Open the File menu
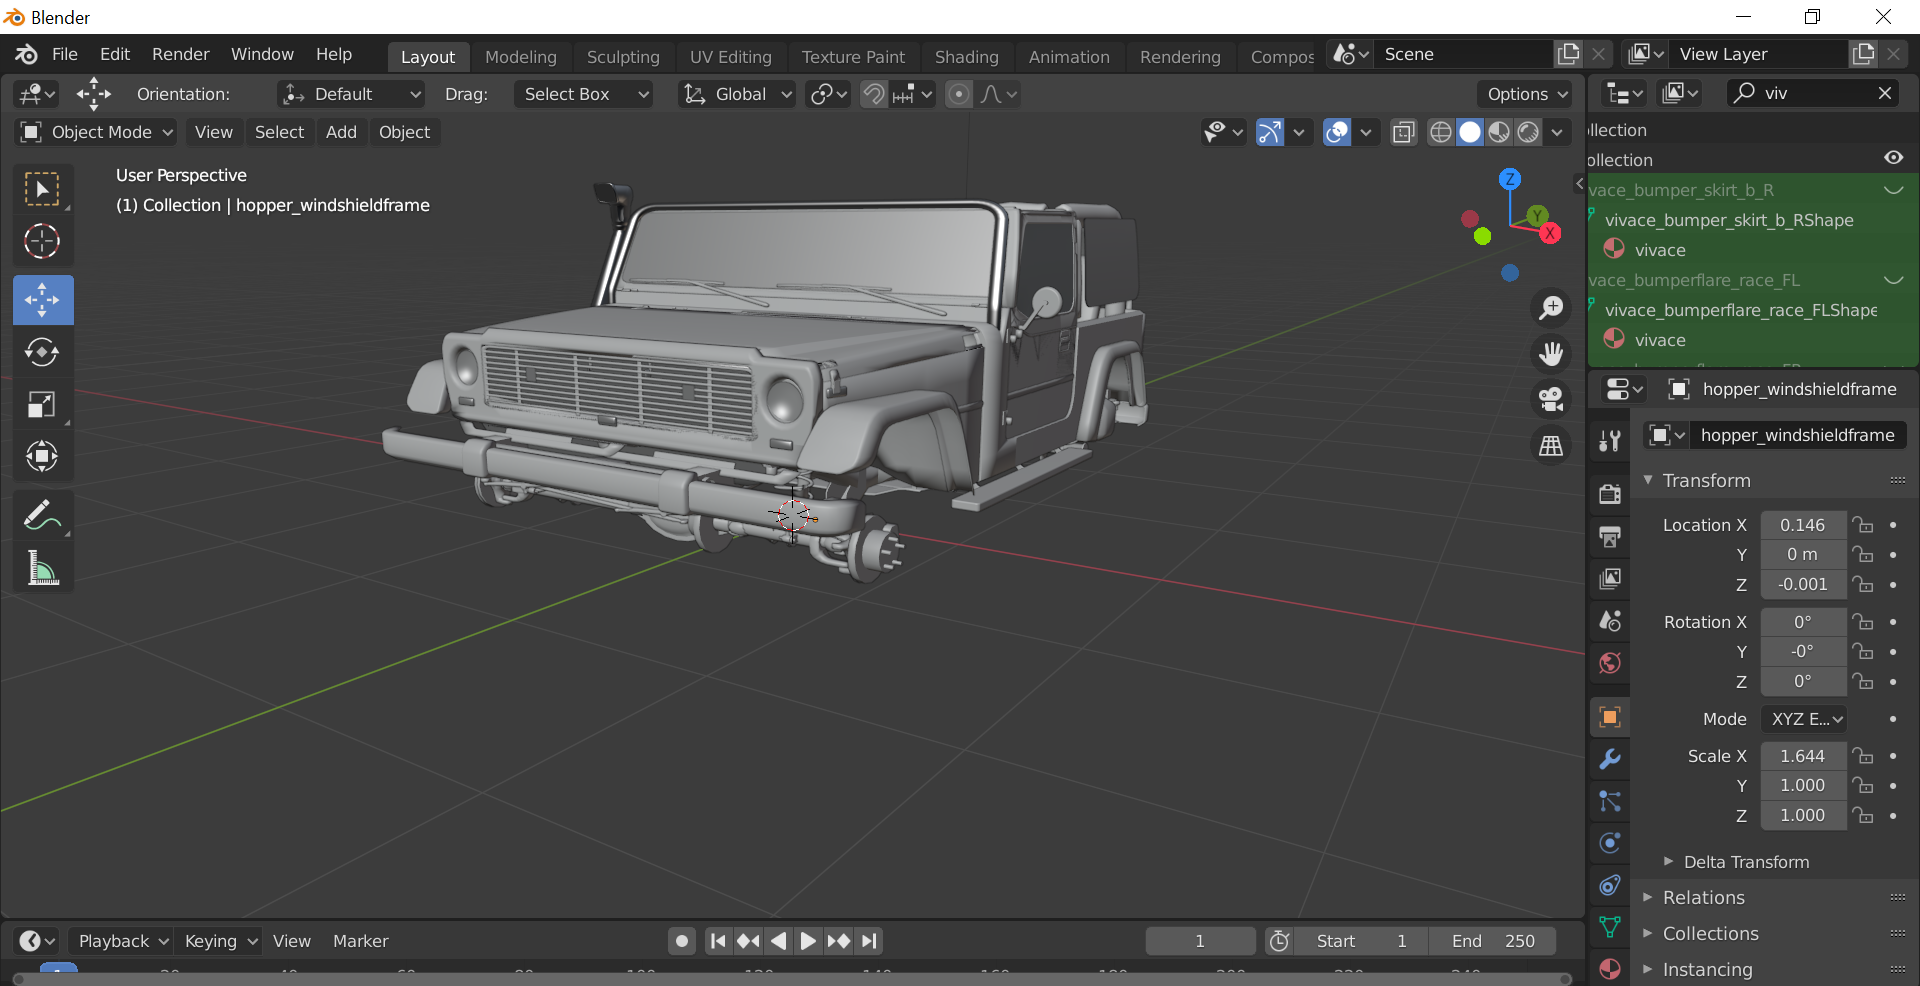This screenshot has width=1920, height=986. (65, 54)
